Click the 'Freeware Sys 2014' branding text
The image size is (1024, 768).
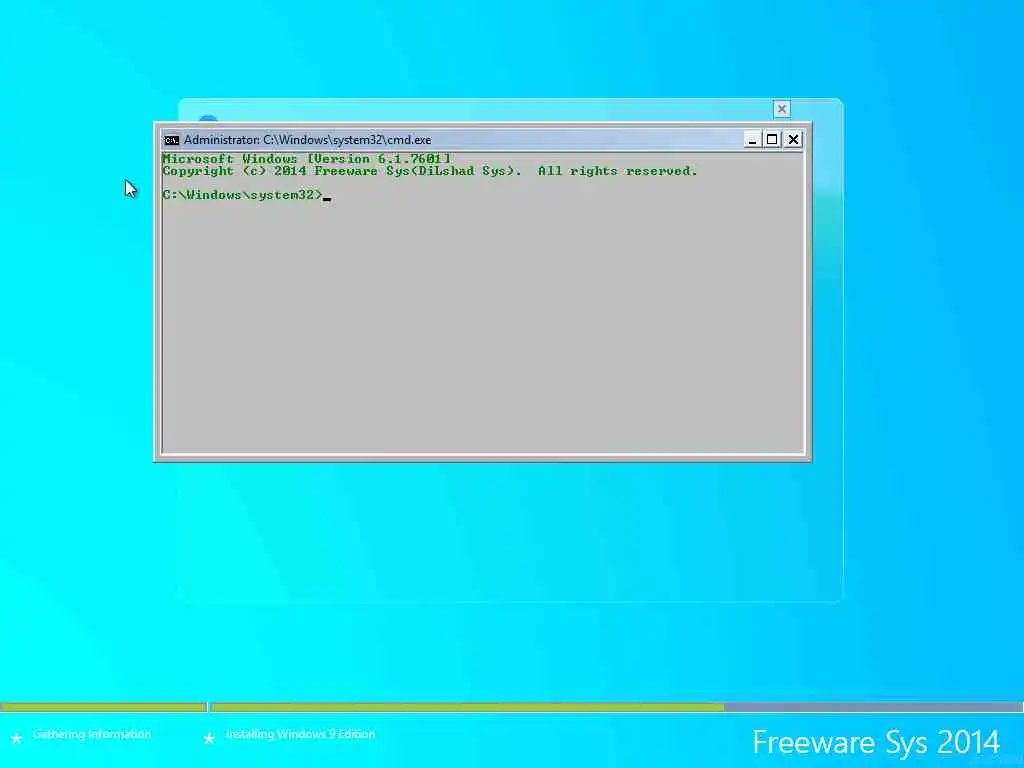pos(876,743)
